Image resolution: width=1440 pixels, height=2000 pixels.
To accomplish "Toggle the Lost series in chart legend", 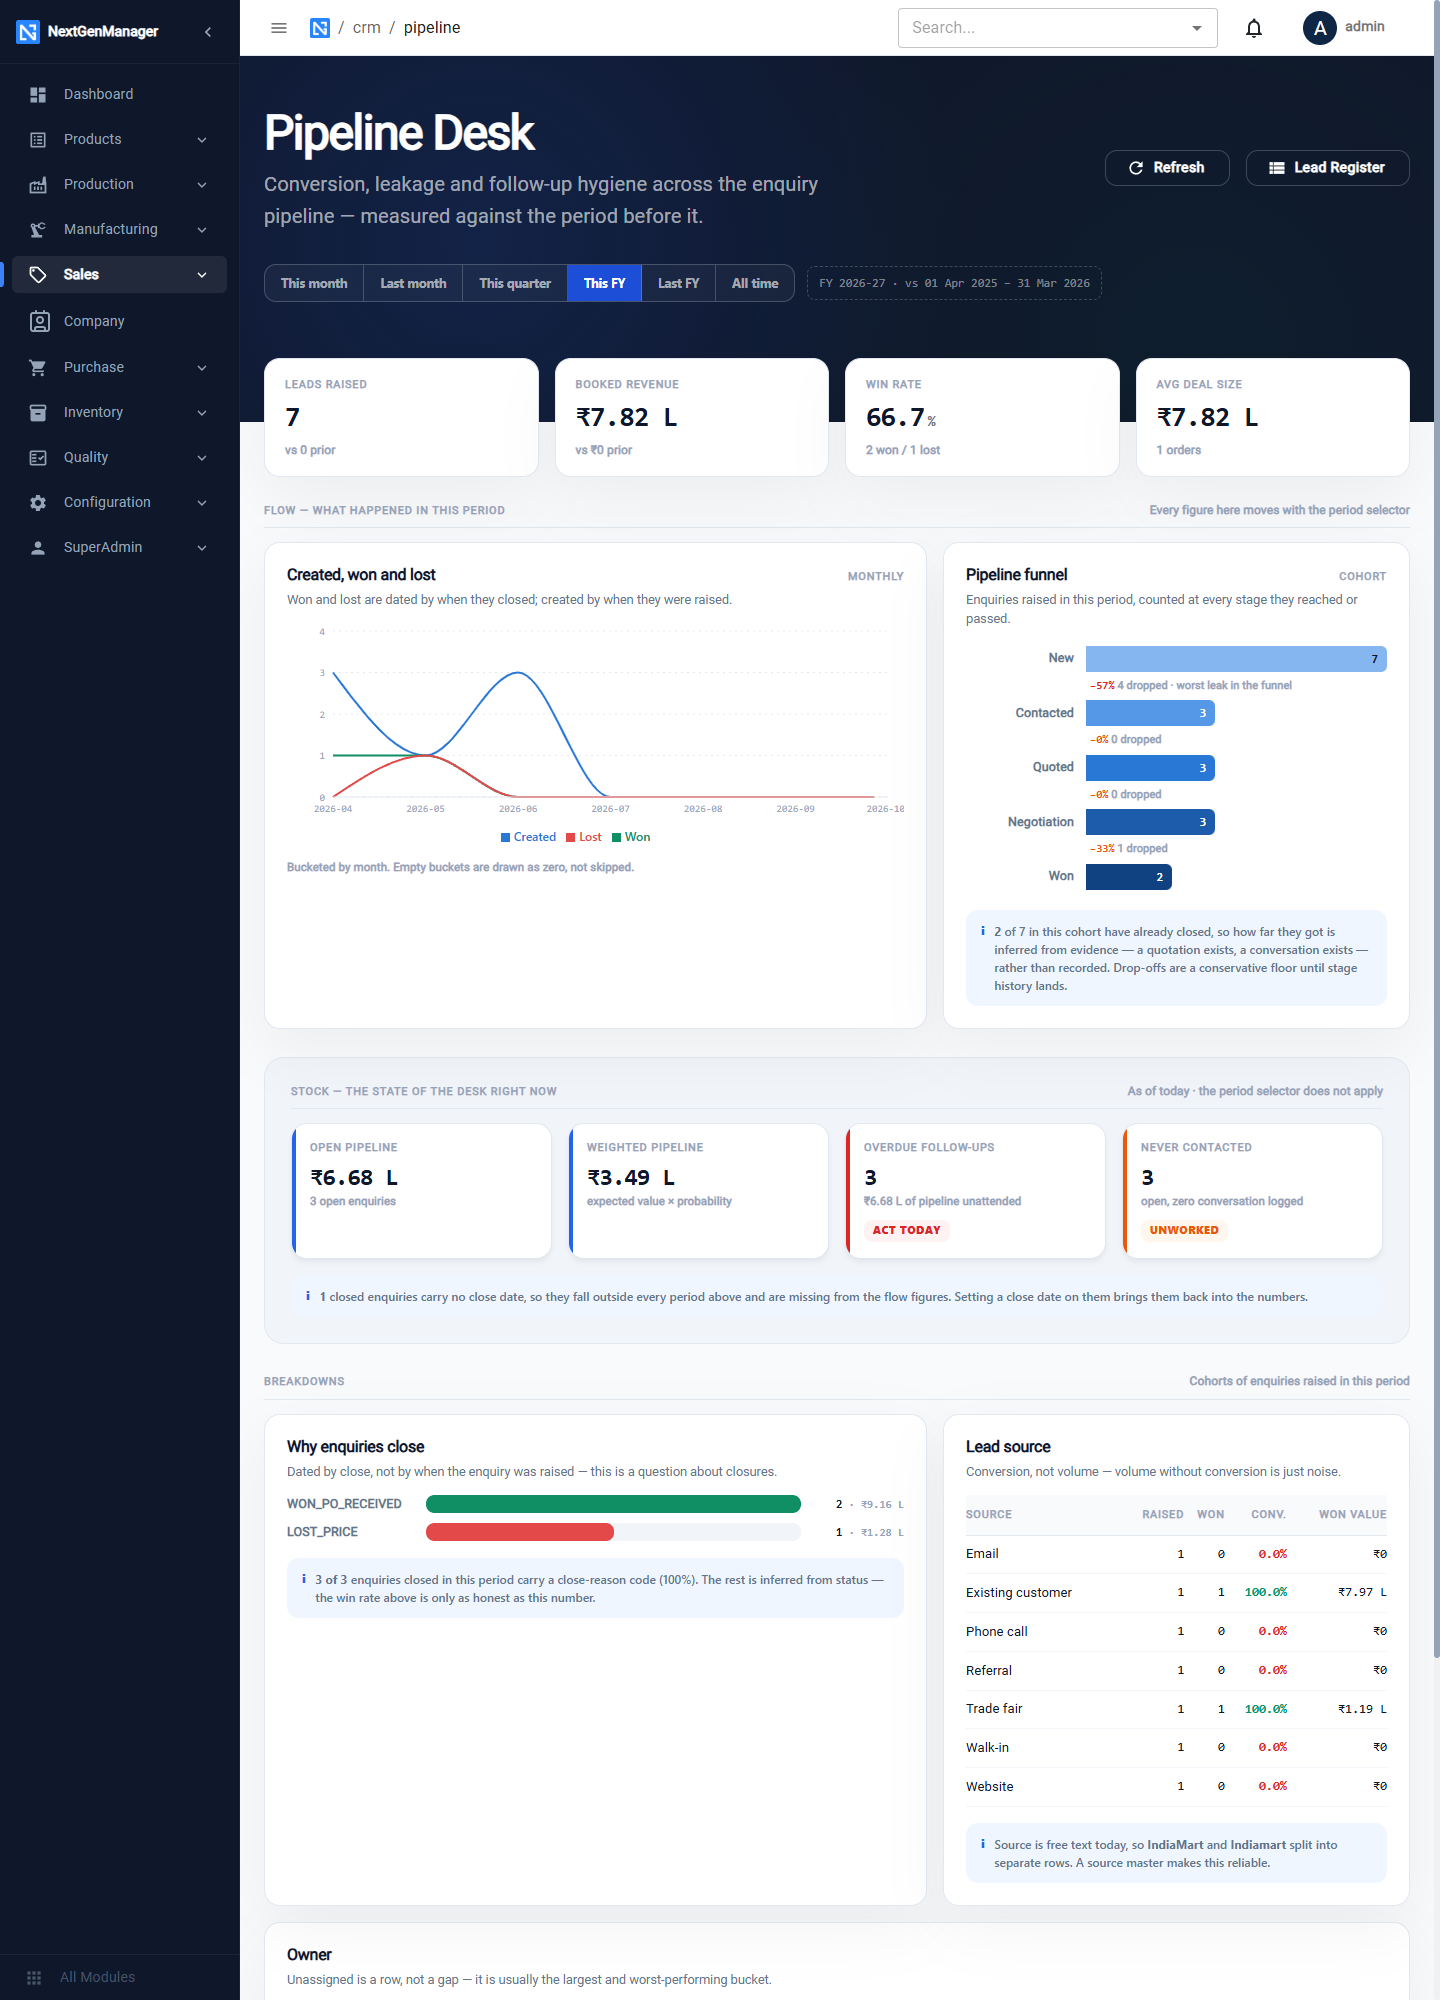I will pyautogui.click(x=584, y=837).
